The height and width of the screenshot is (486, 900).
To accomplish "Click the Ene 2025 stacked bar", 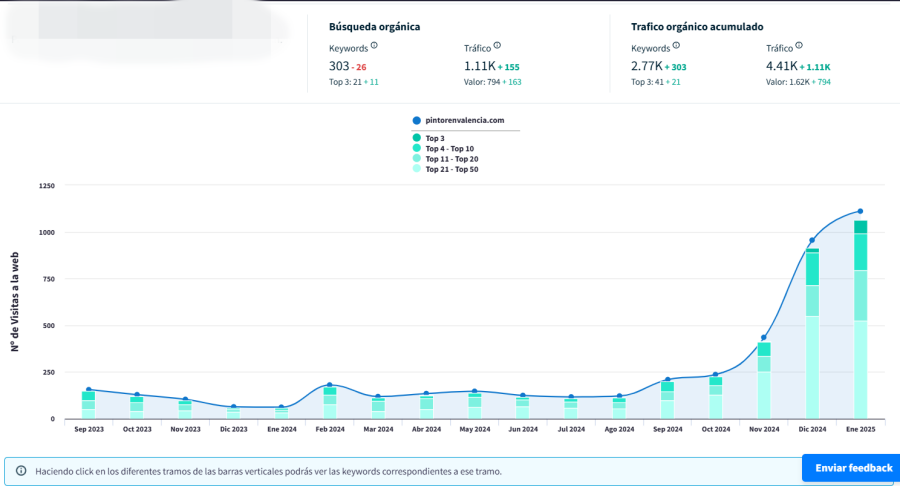I will [x=859, y=320].
